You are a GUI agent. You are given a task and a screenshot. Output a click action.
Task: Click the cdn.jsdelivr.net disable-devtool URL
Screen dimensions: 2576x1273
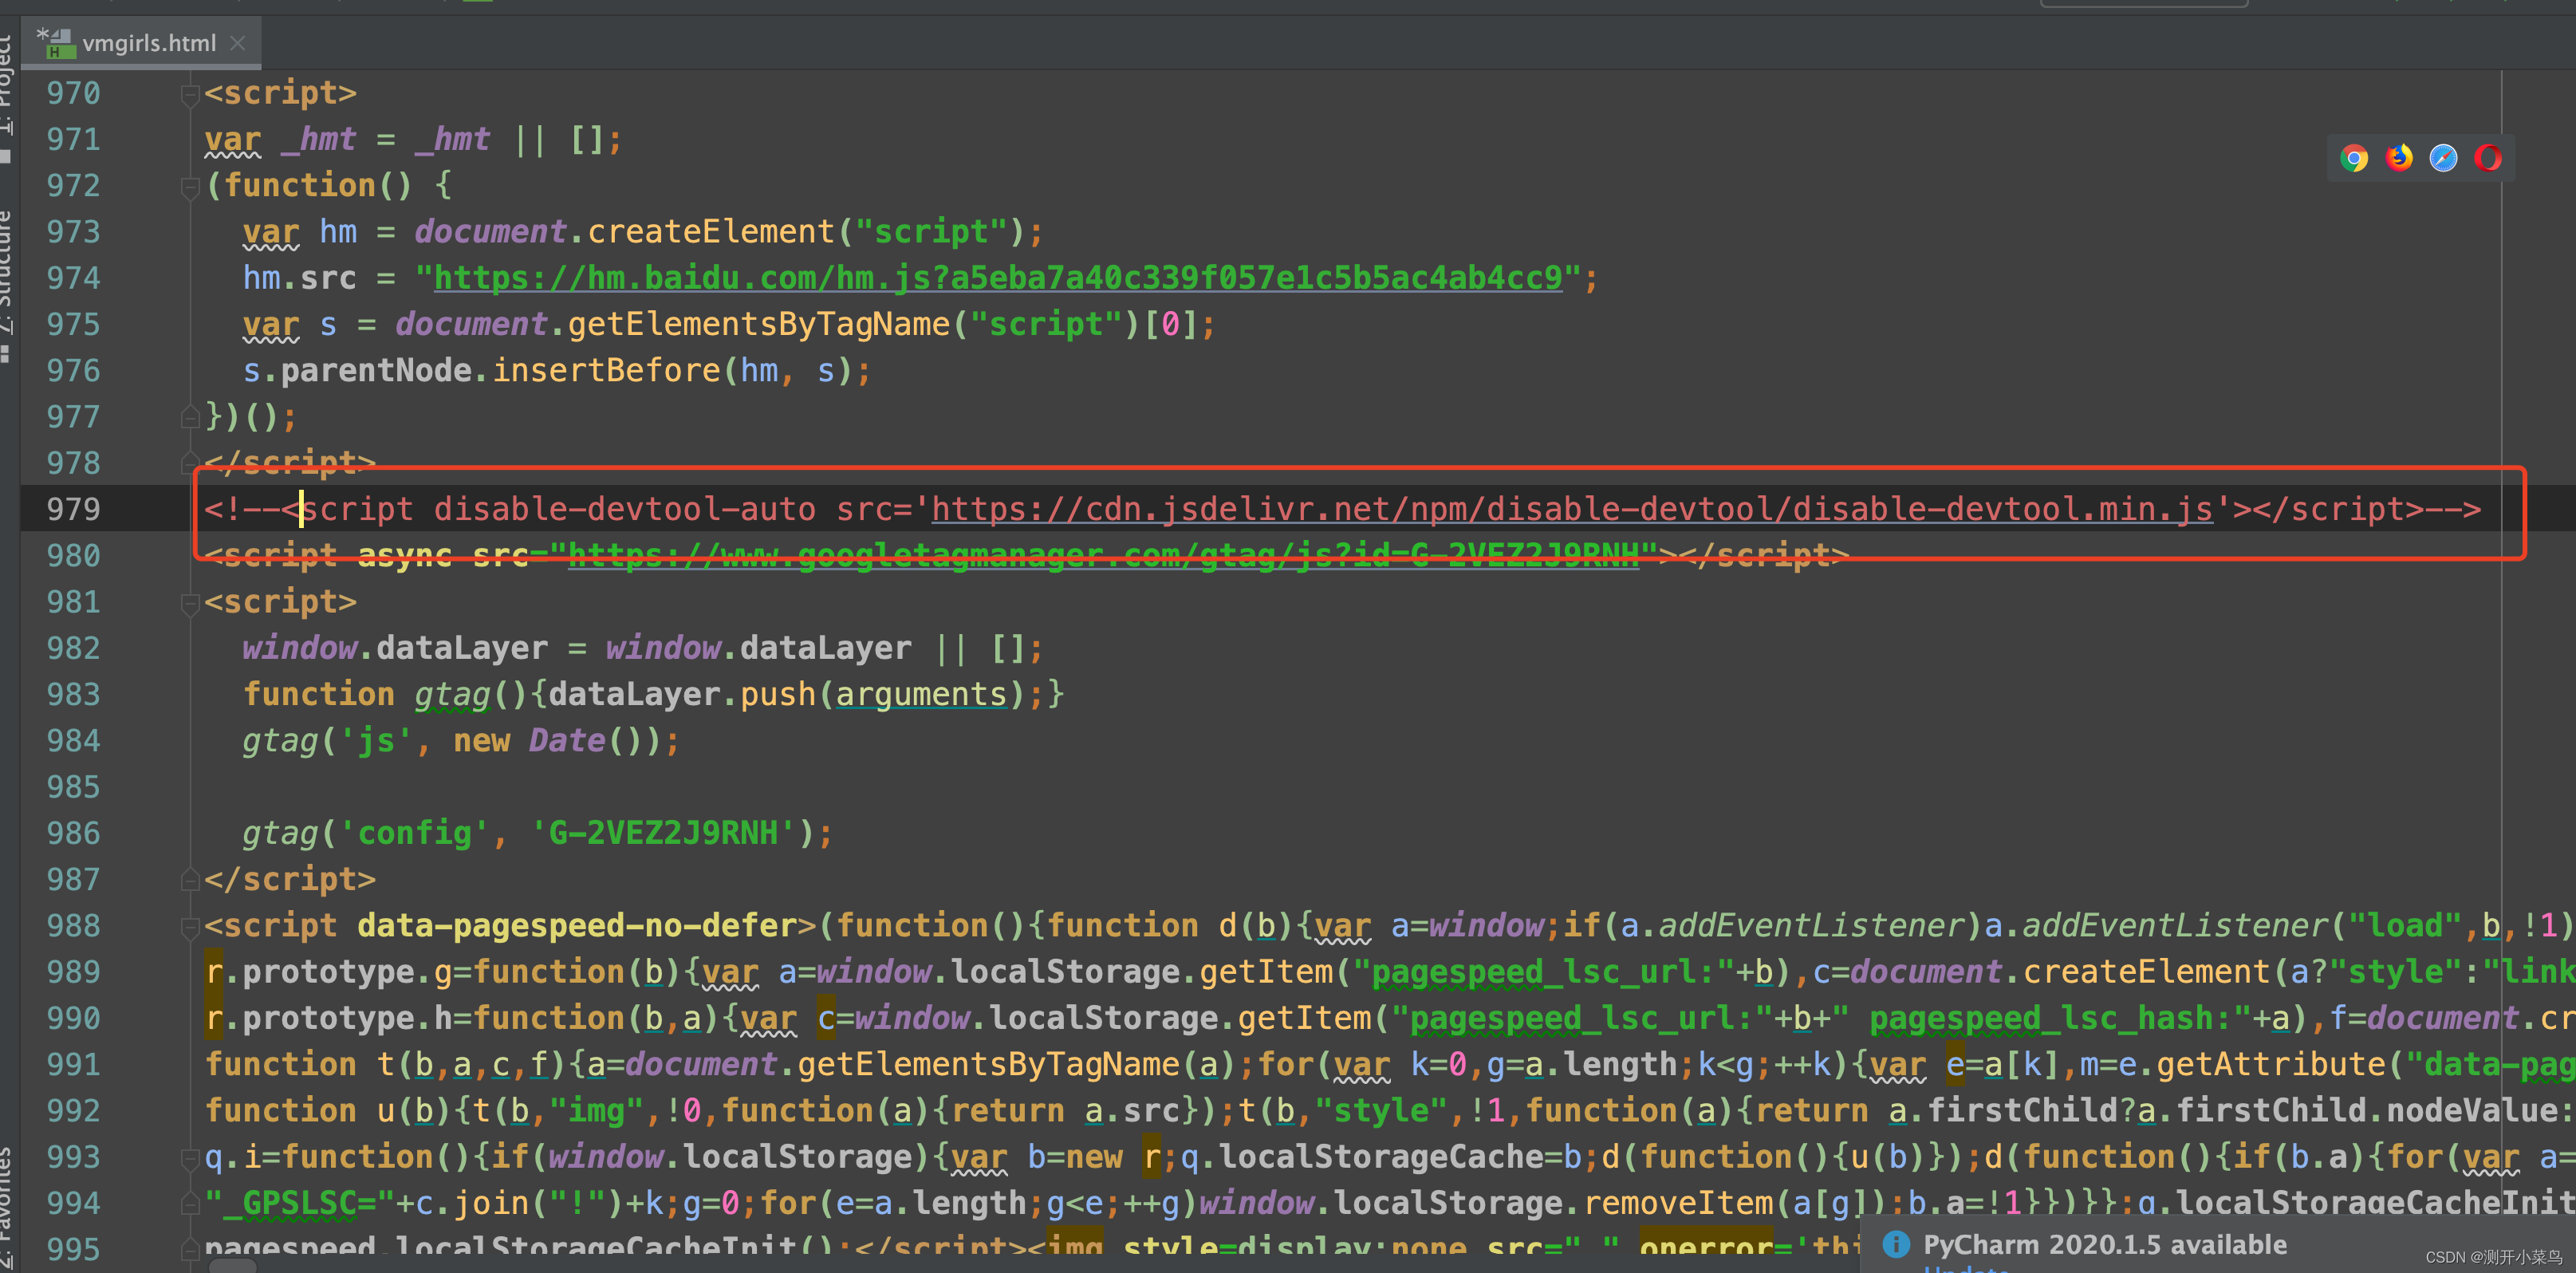(1571, 510)
